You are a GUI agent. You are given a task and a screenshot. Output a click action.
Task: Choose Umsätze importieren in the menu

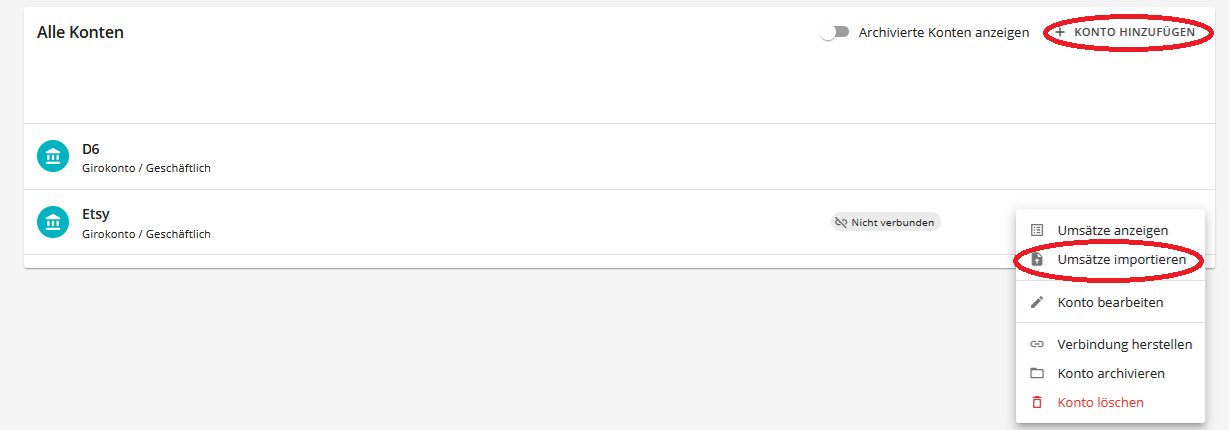point(1110,259)
